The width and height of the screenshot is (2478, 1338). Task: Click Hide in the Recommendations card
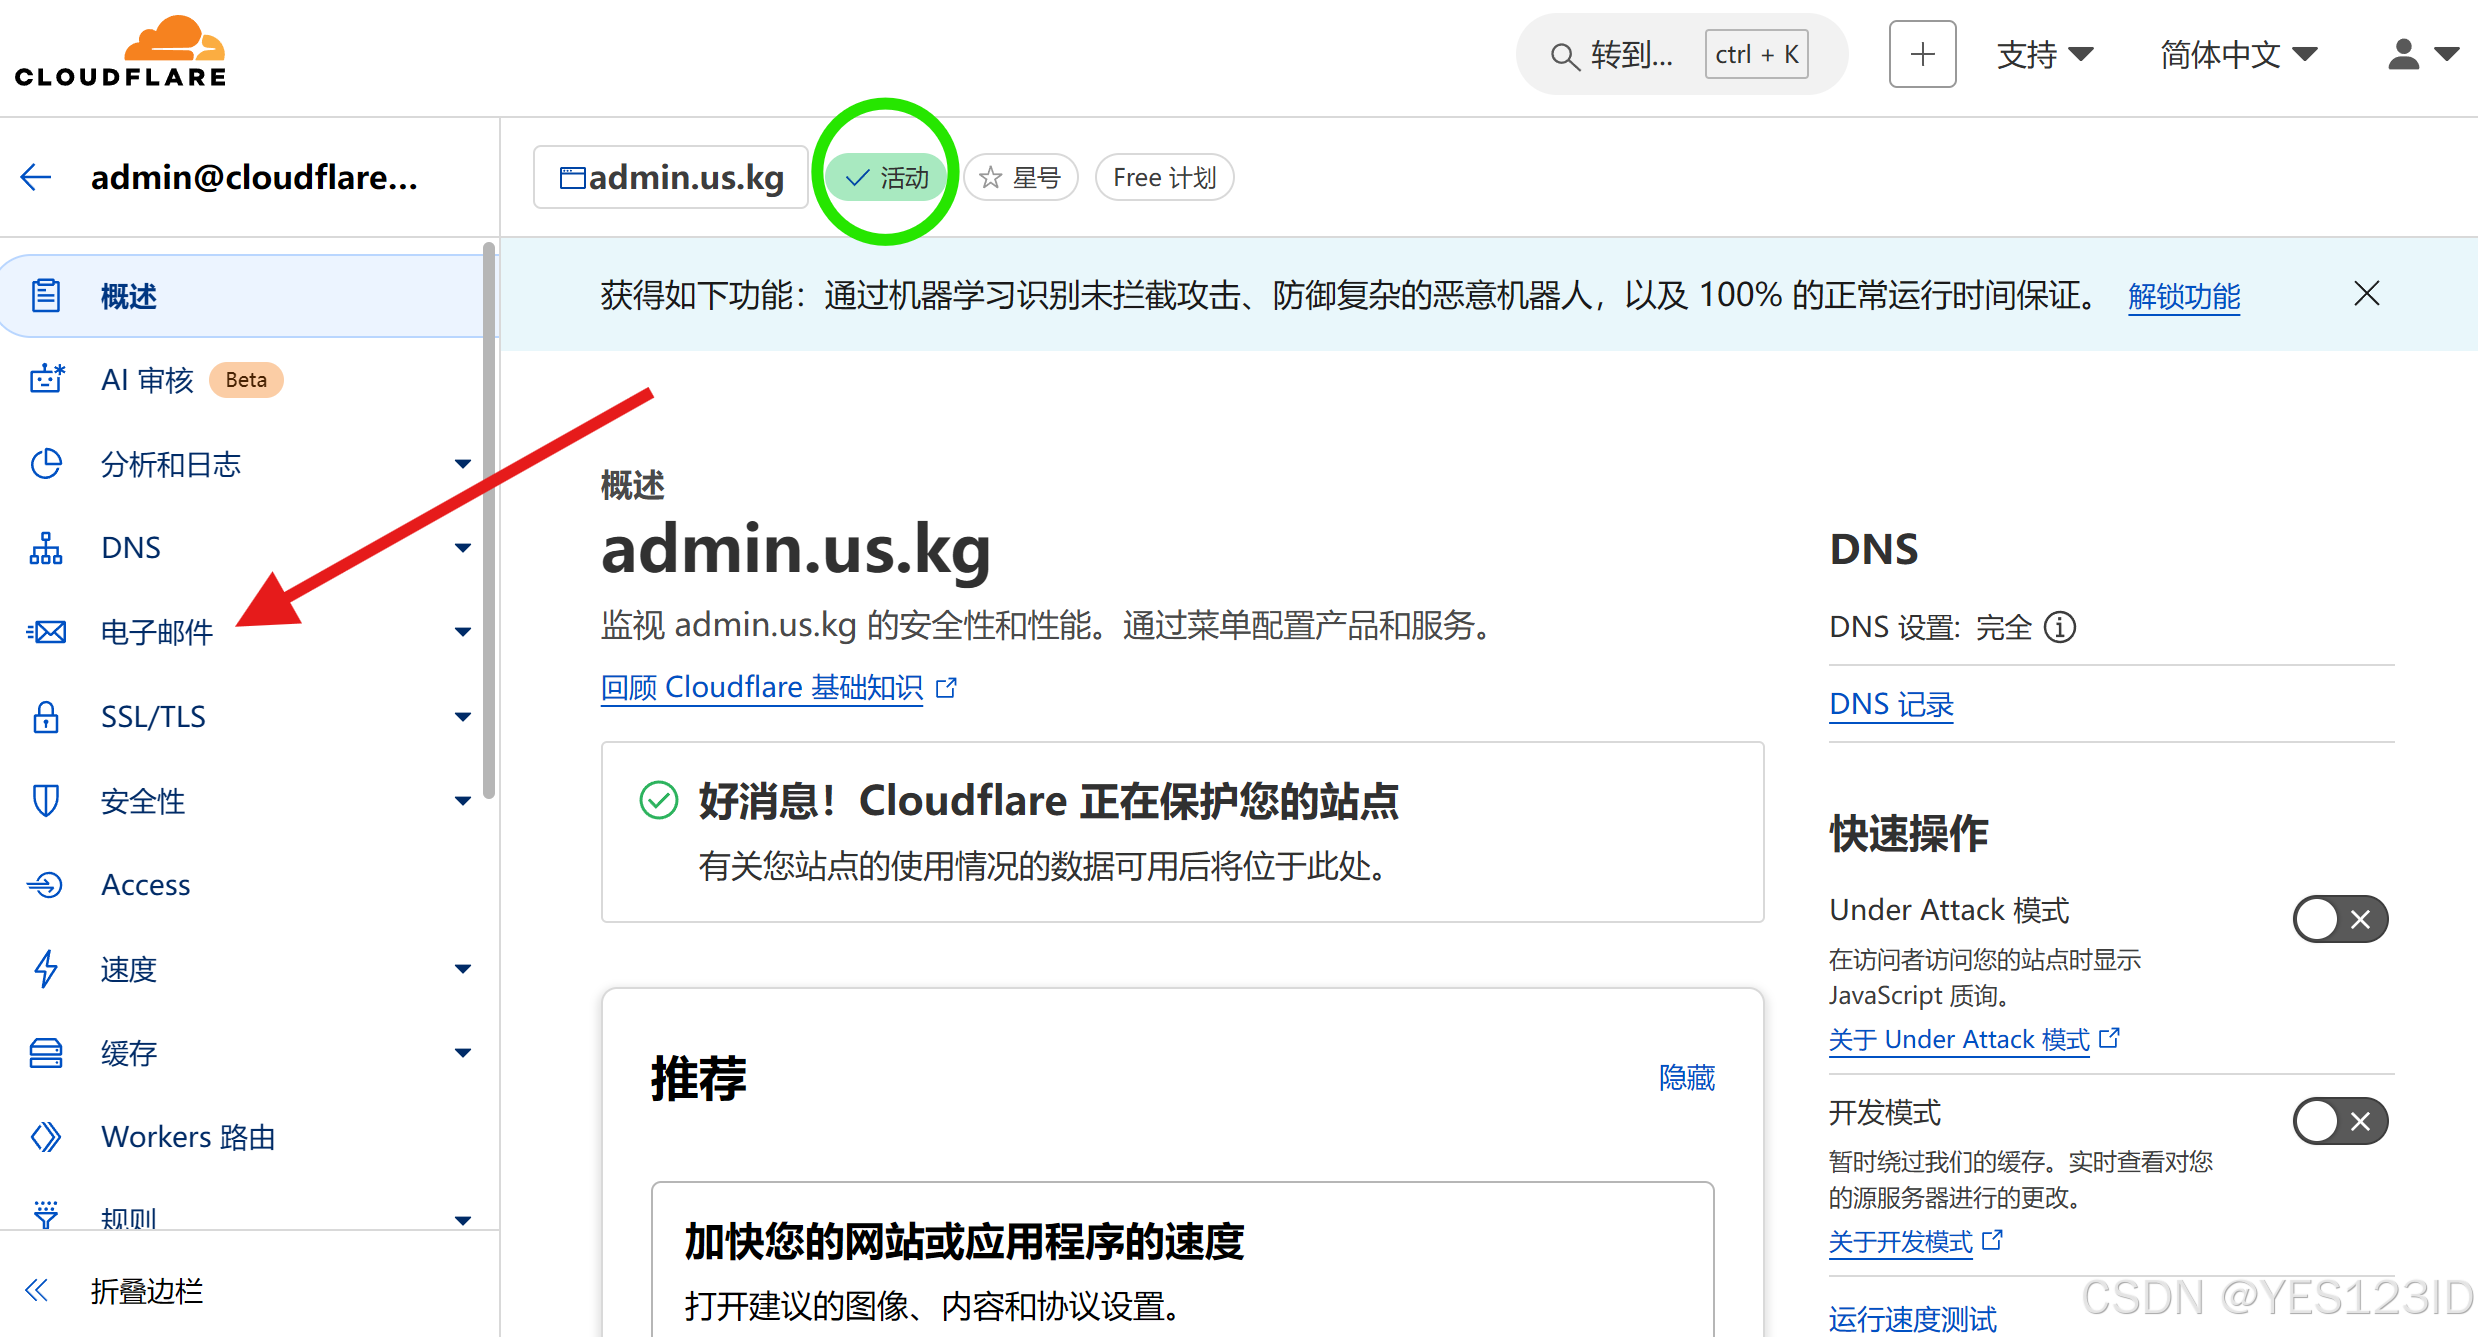(x=1686, y=1078)
